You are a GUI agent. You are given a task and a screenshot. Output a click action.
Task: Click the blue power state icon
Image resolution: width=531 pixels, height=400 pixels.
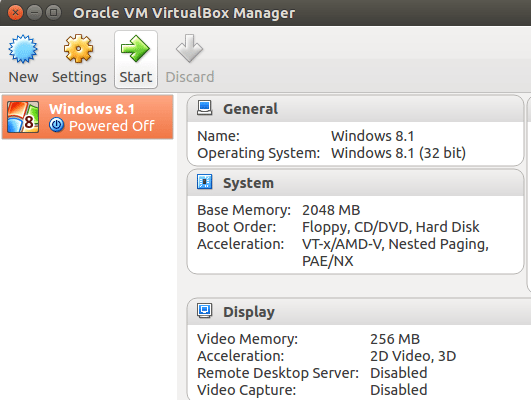click(56, 125)
